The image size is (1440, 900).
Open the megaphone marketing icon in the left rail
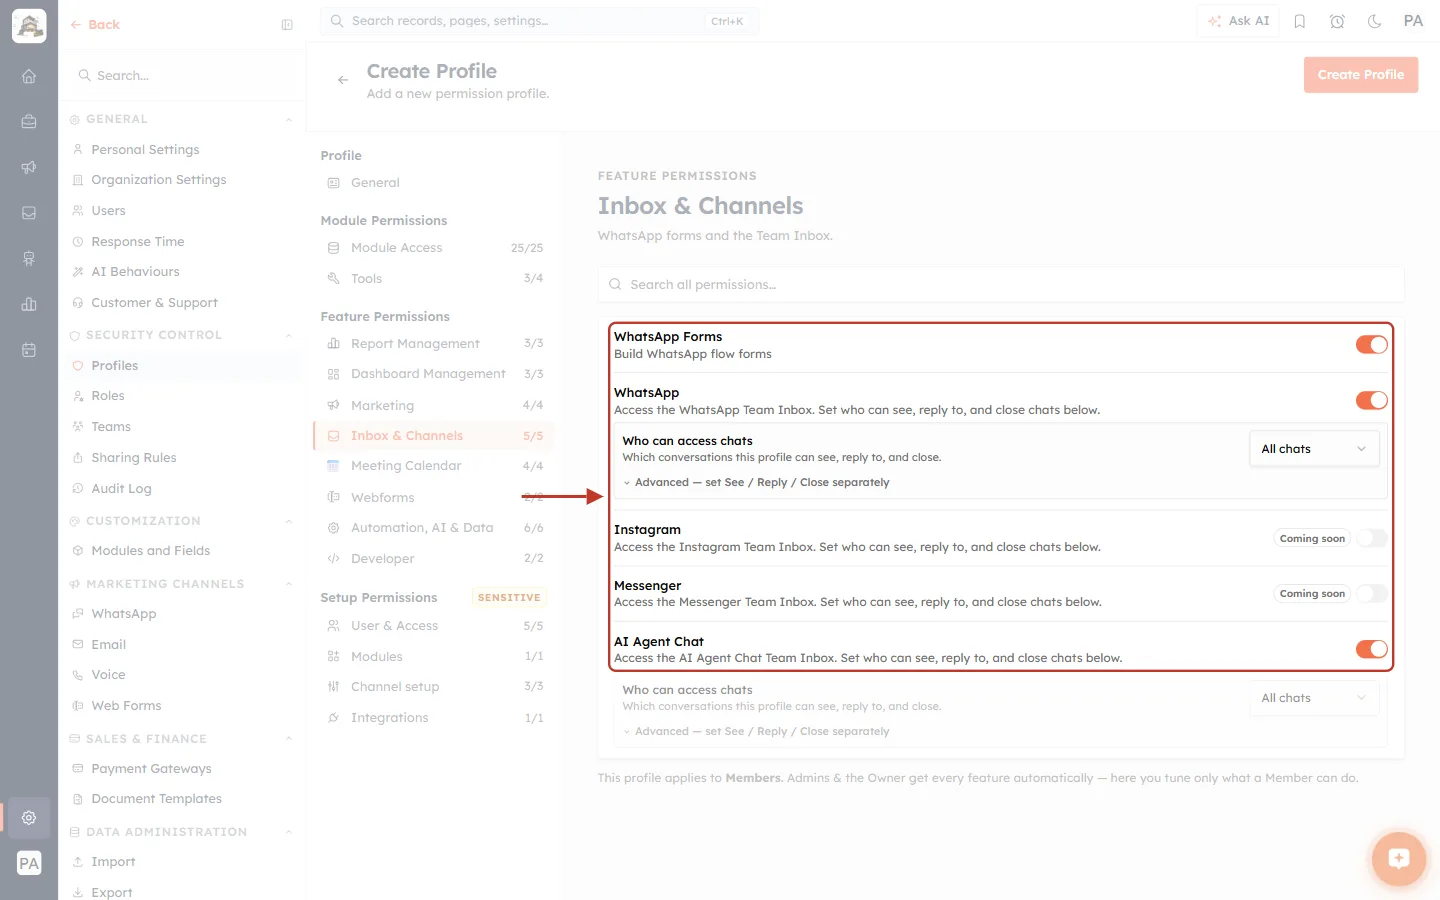(29, 167)
